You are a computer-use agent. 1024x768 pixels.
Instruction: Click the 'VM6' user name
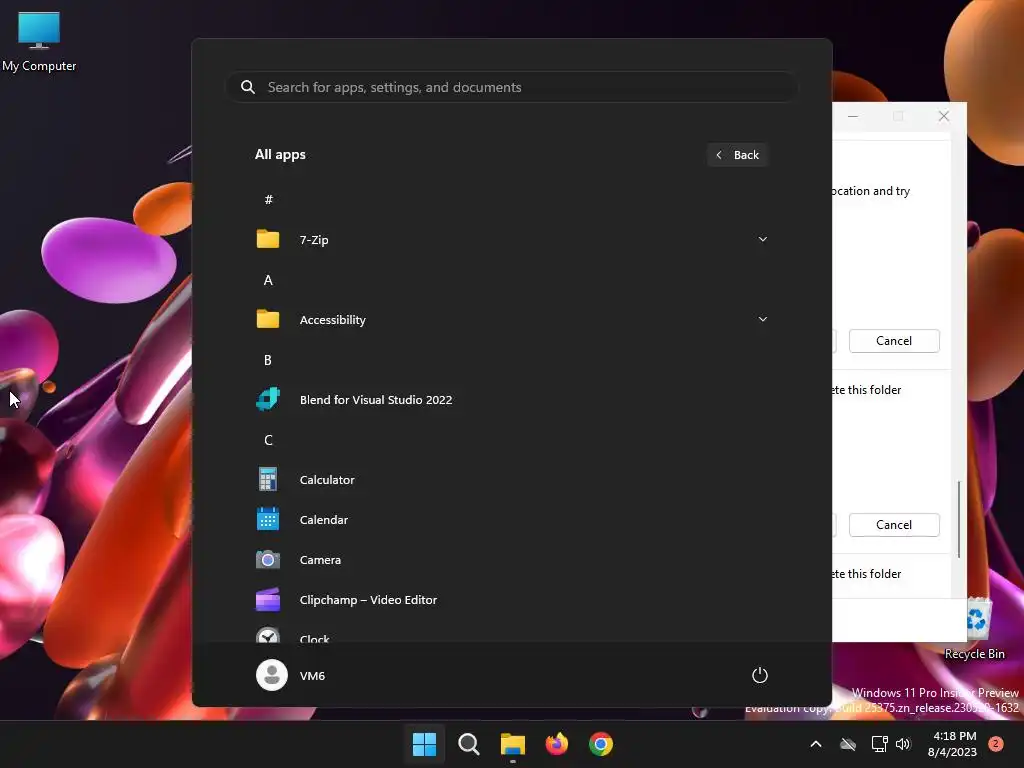(x=312, y=676)
